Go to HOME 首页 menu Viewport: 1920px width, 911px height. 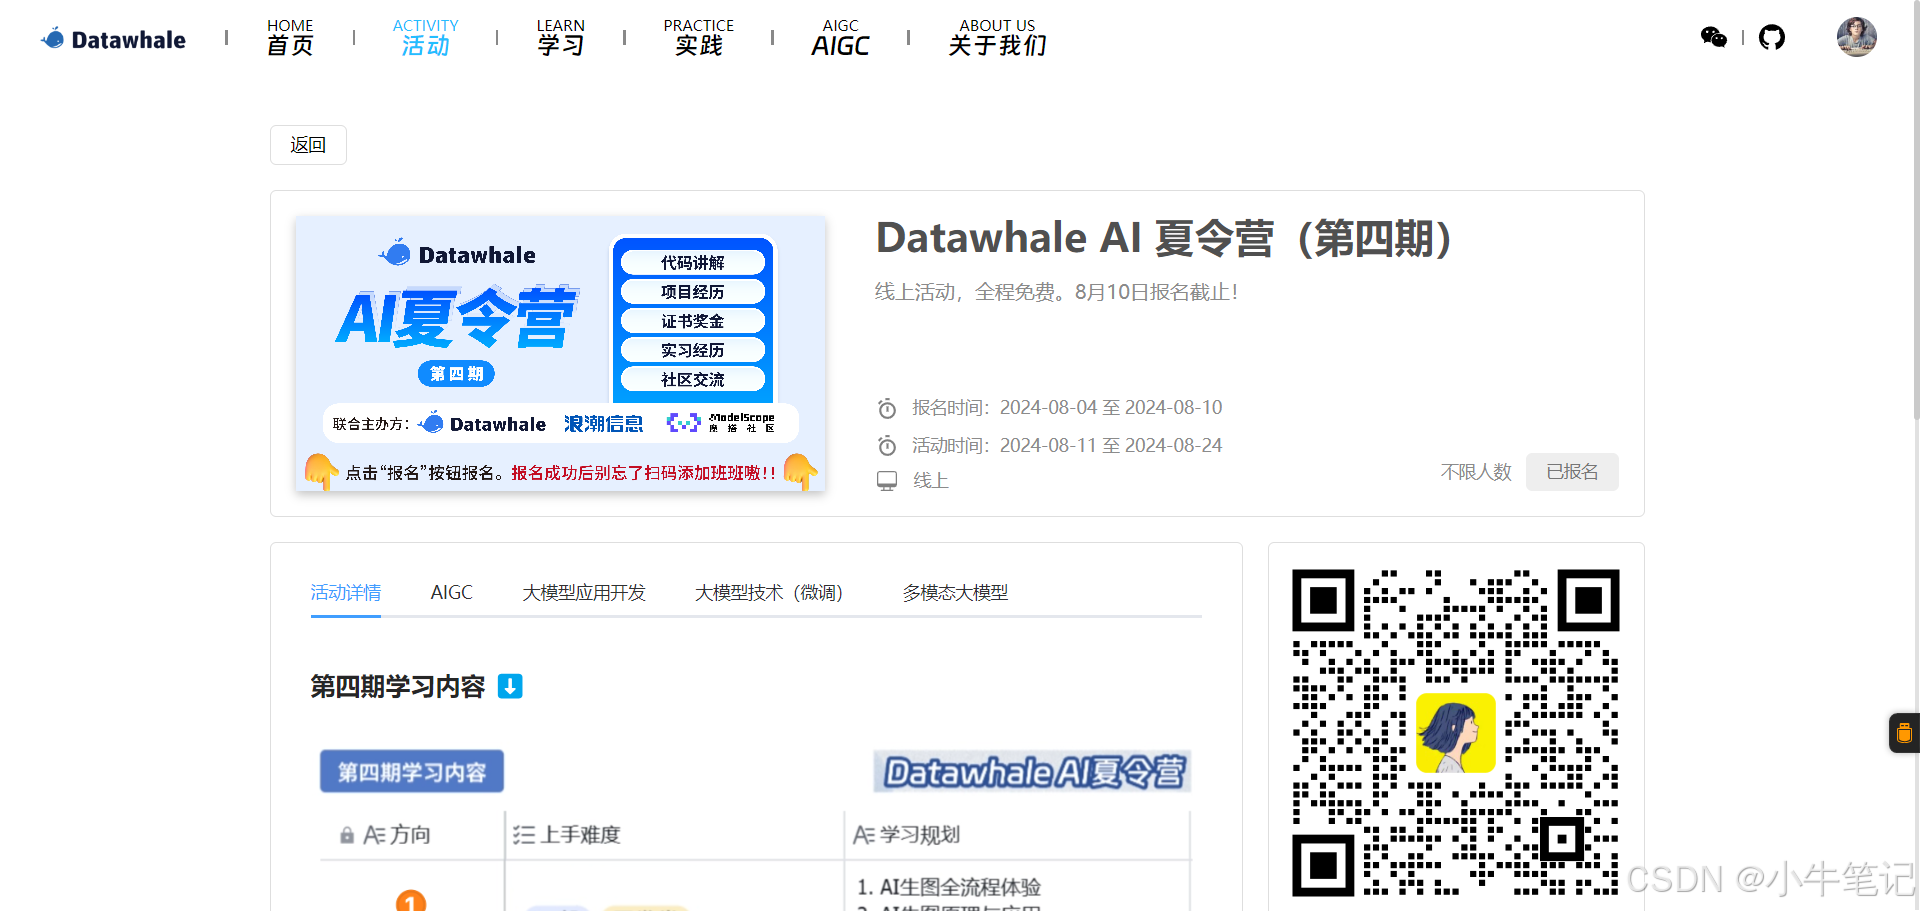(x=290, y=37)
